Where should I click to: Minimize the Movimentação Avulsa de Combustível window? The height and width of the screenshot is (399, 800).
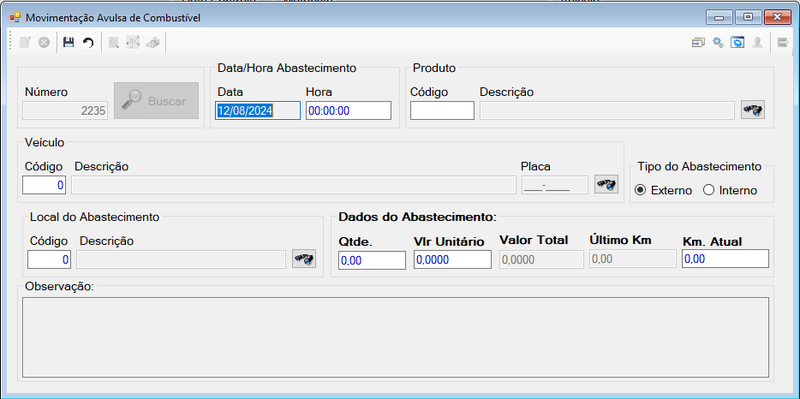(x=720, y=17)
